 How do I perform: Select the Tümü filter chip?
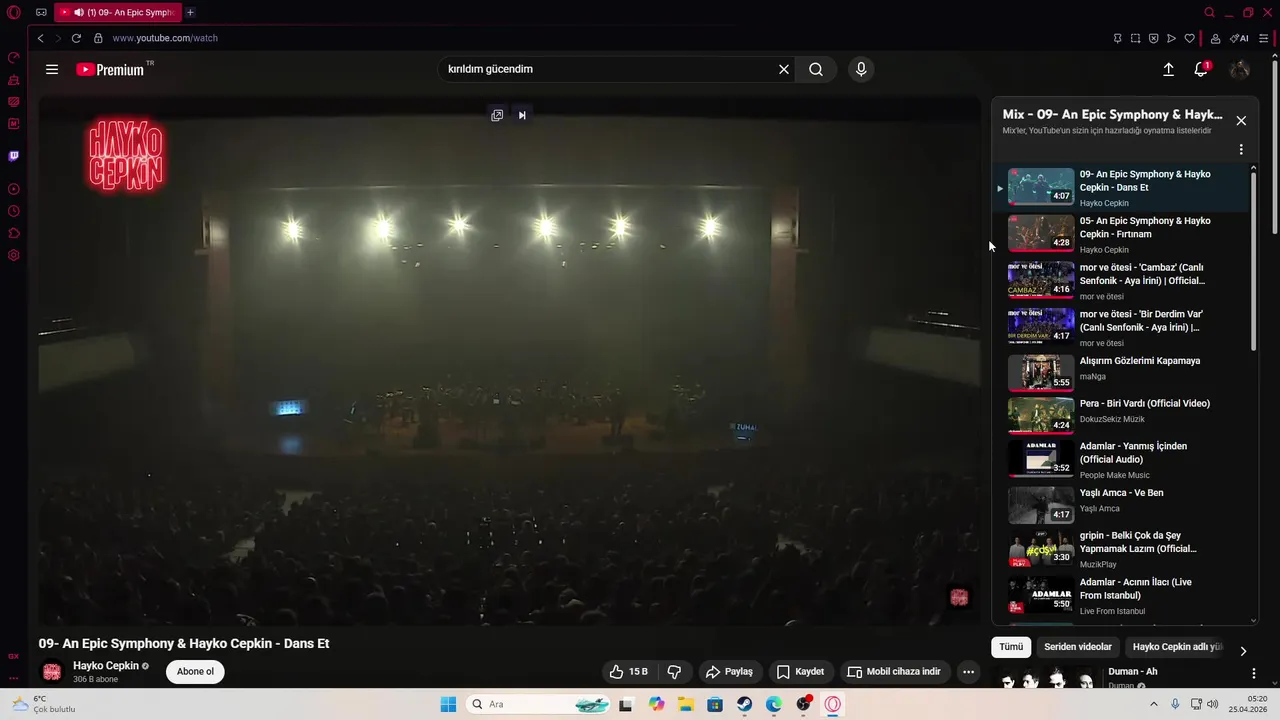point(1011,647)
